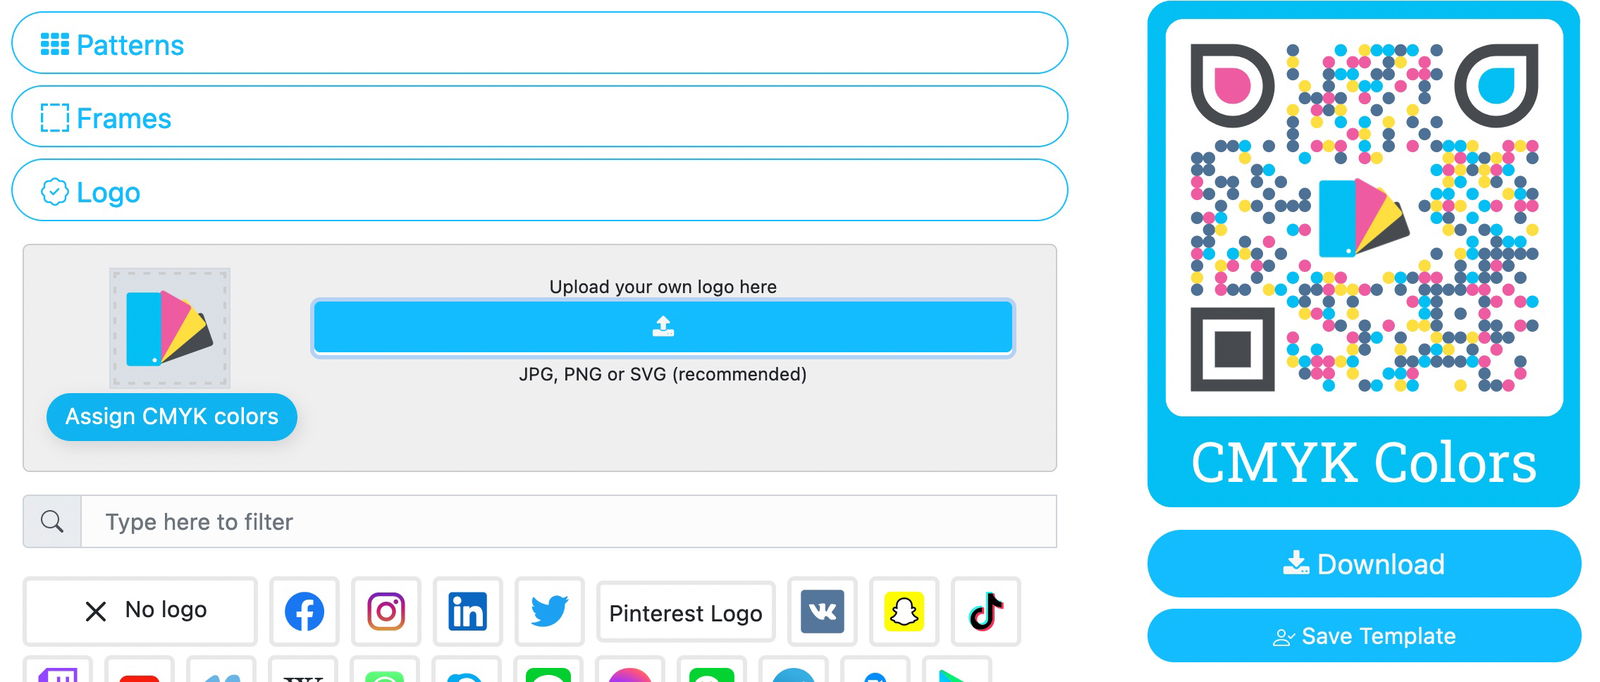Remove logo with No logo option
The image size is (1600, 682).
tap(140, 611)
